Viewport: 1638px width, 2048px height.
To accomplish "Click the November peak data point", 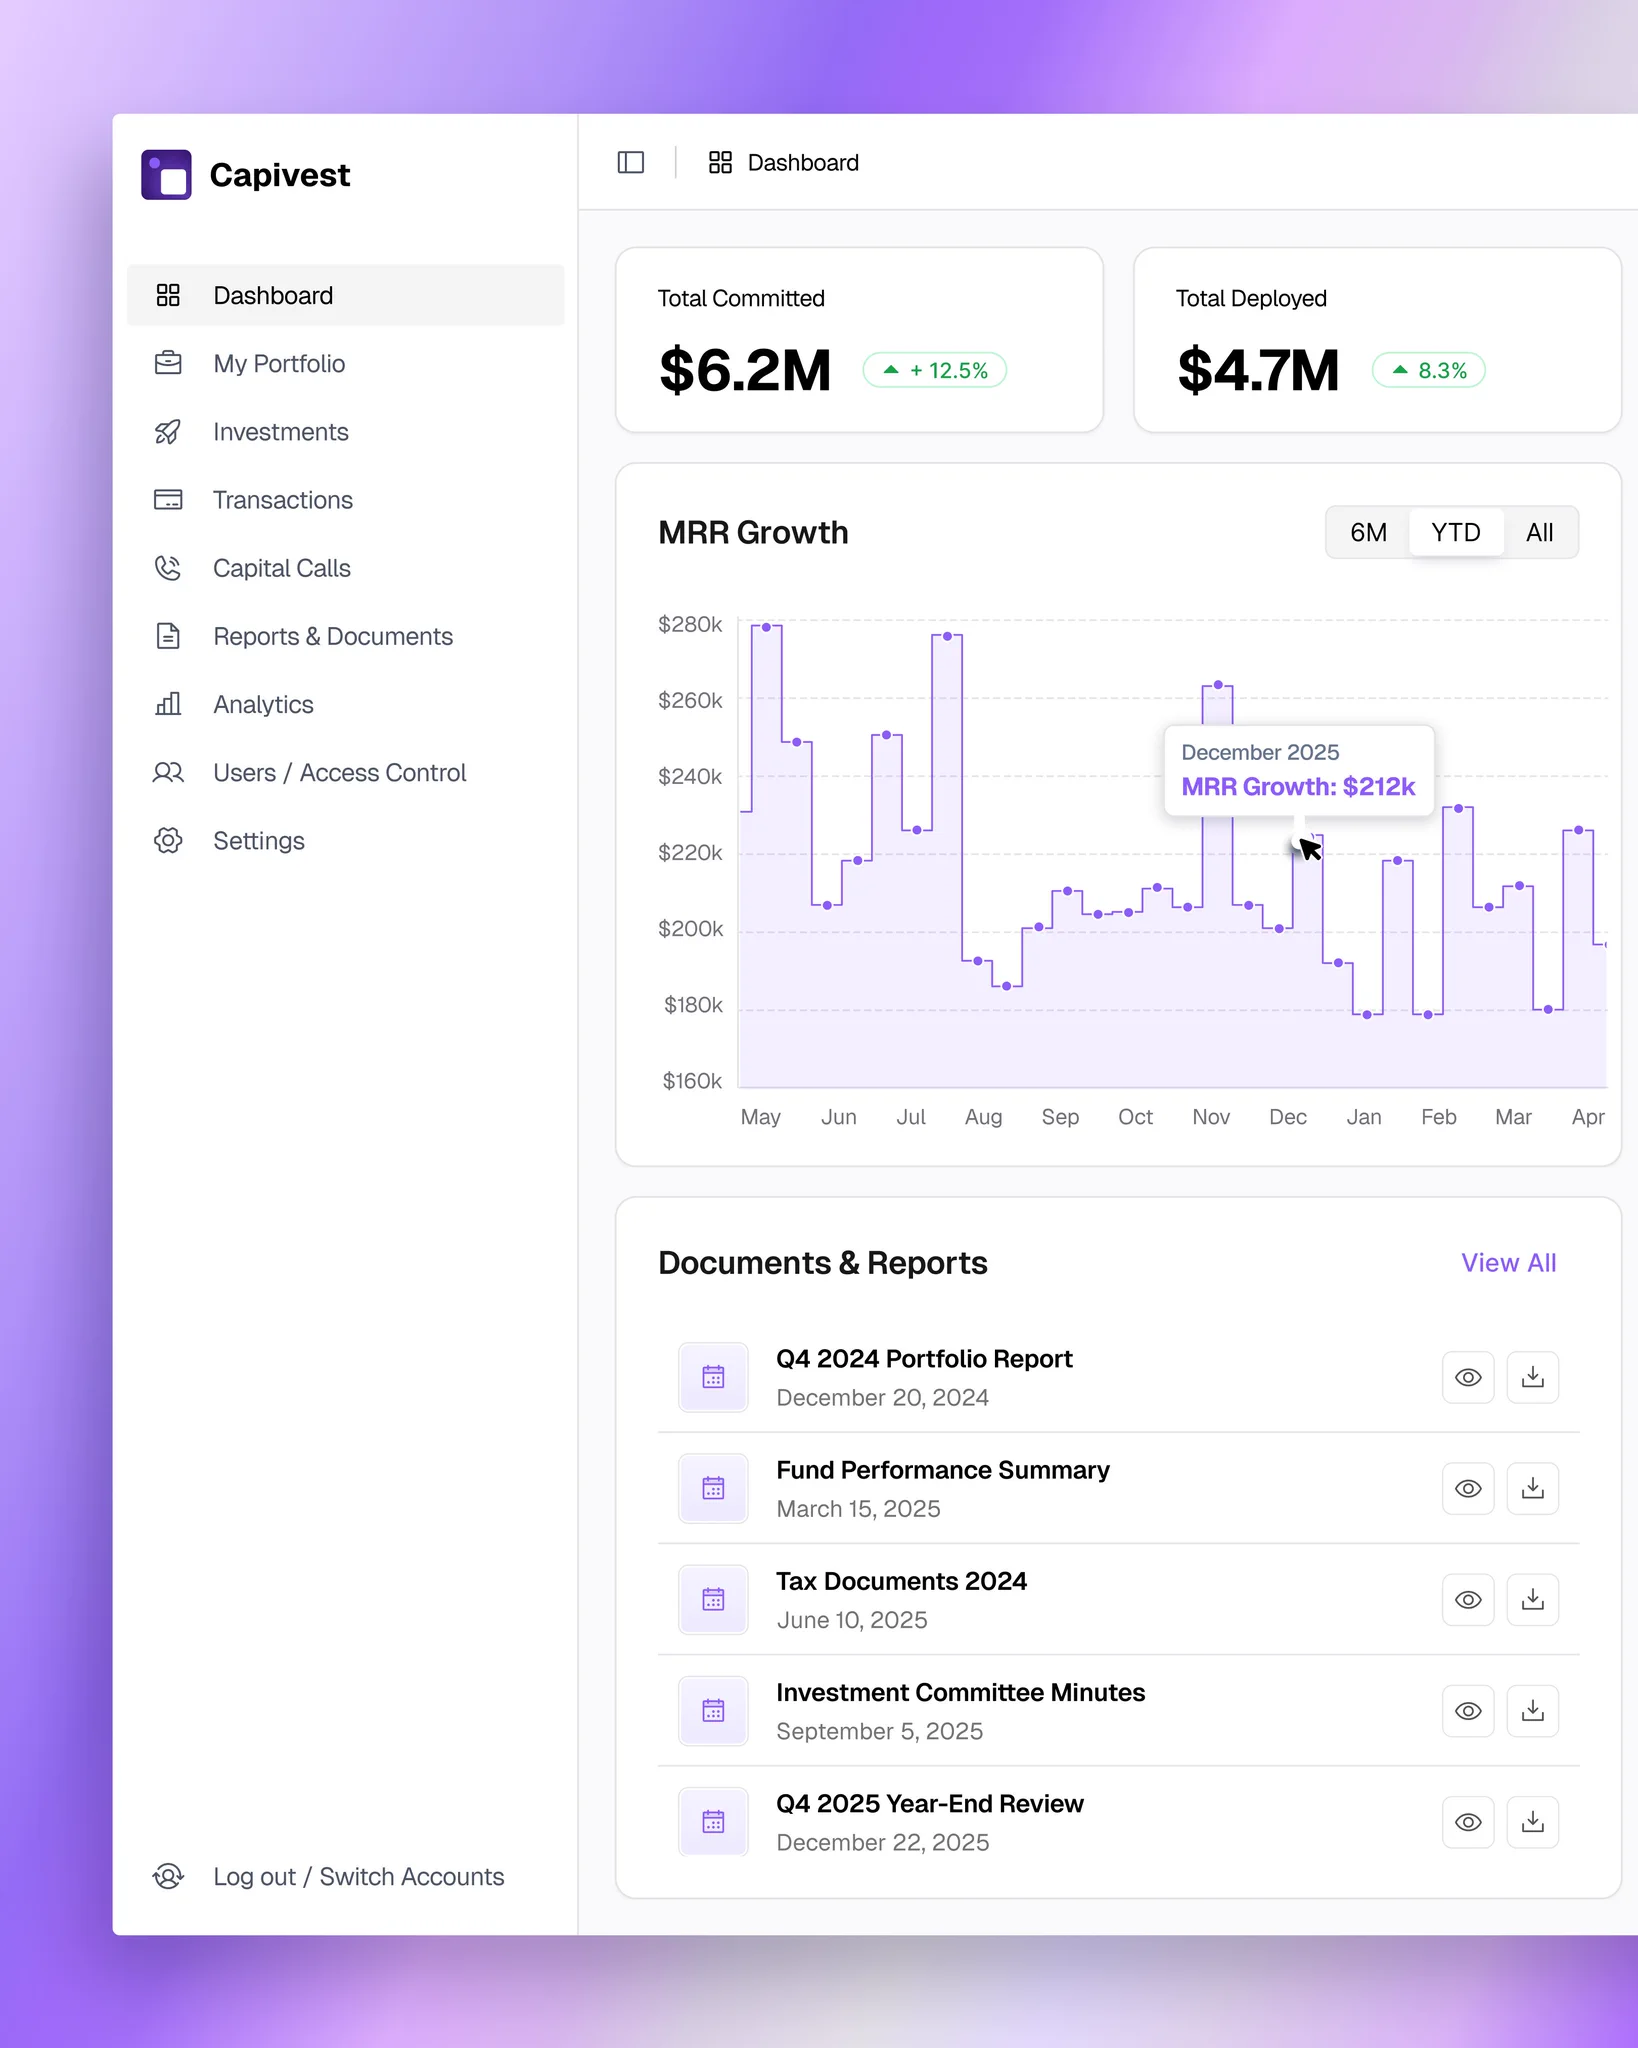I will click(1218, 685).
